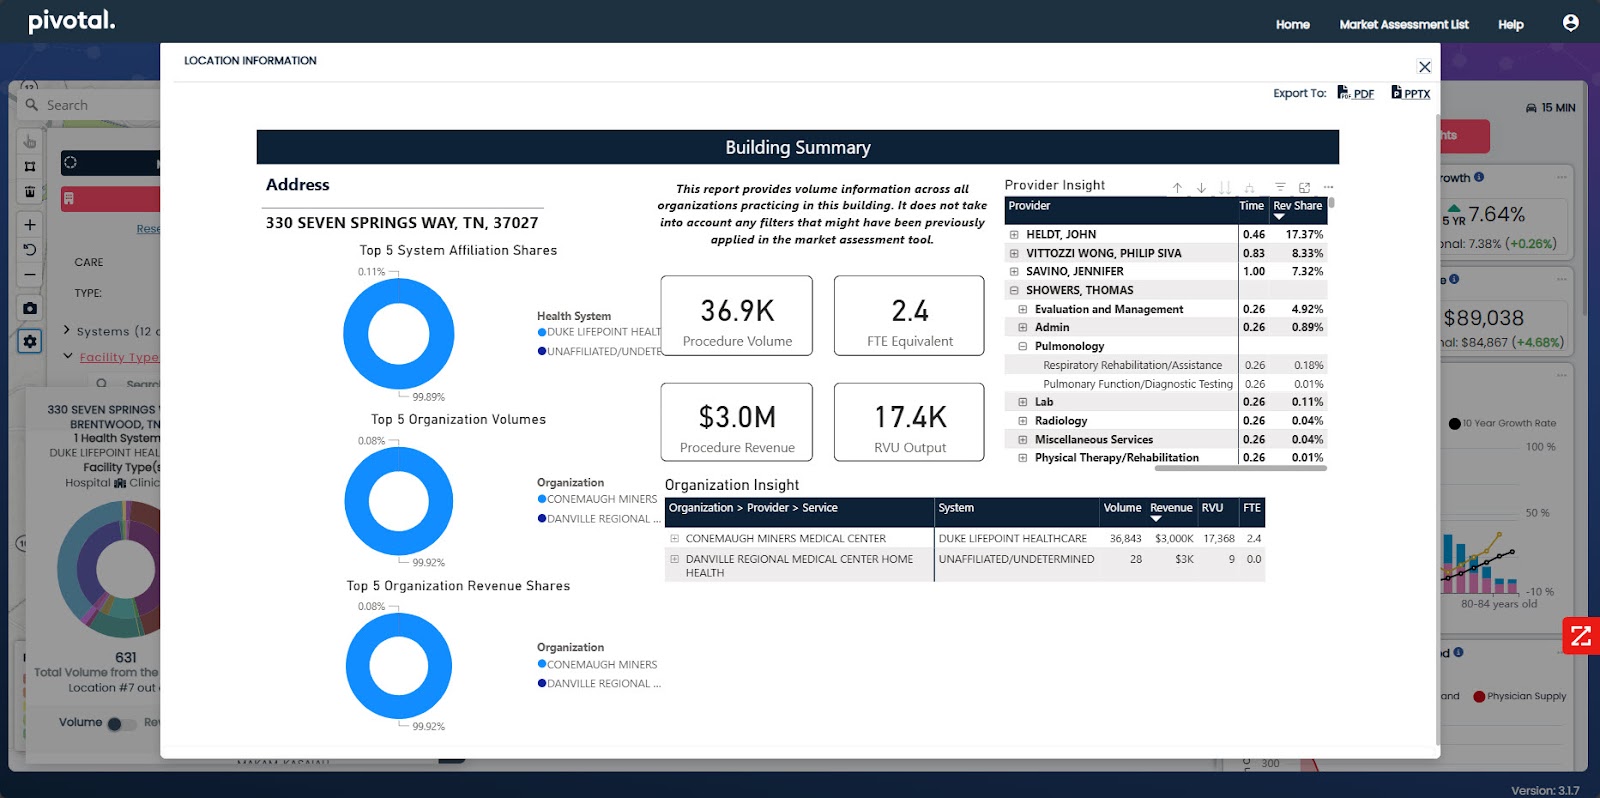The width and height of the screenshot is (1600, 798).
Task: Click the DUKE LIFEPOINT HEALTH legend swatch
Action: pos(542,332)
